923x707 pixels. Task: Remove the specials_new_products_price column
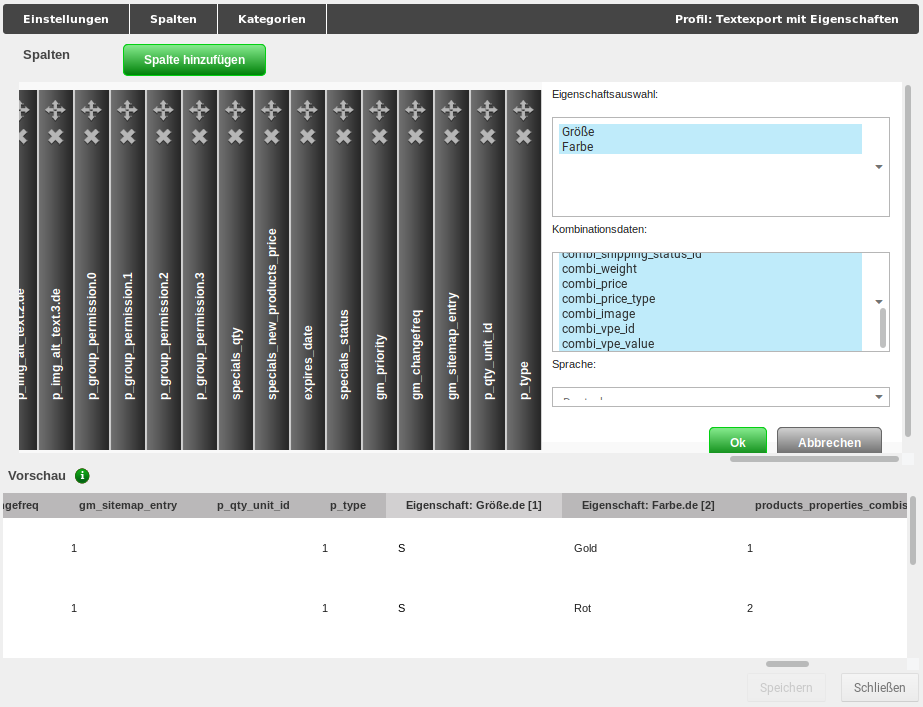pos(271,135)
